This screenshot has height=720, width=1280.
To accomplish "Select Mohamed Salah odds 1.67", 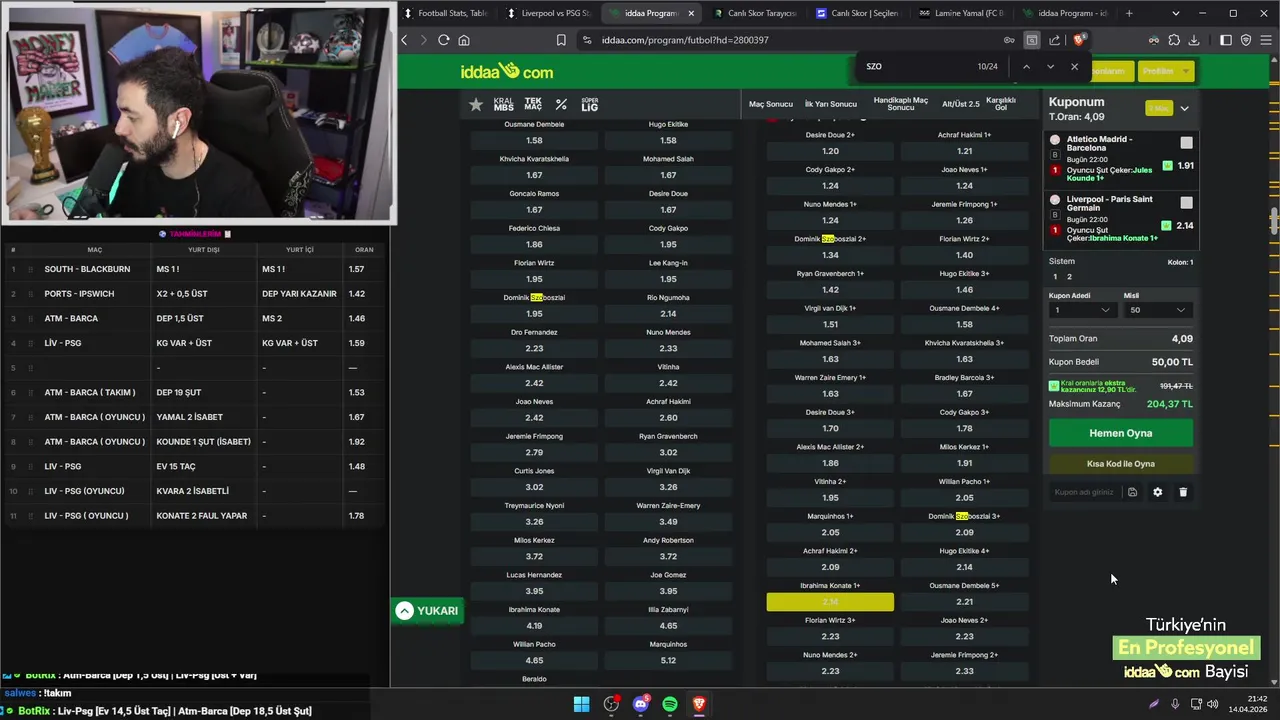I will (668, 175).
